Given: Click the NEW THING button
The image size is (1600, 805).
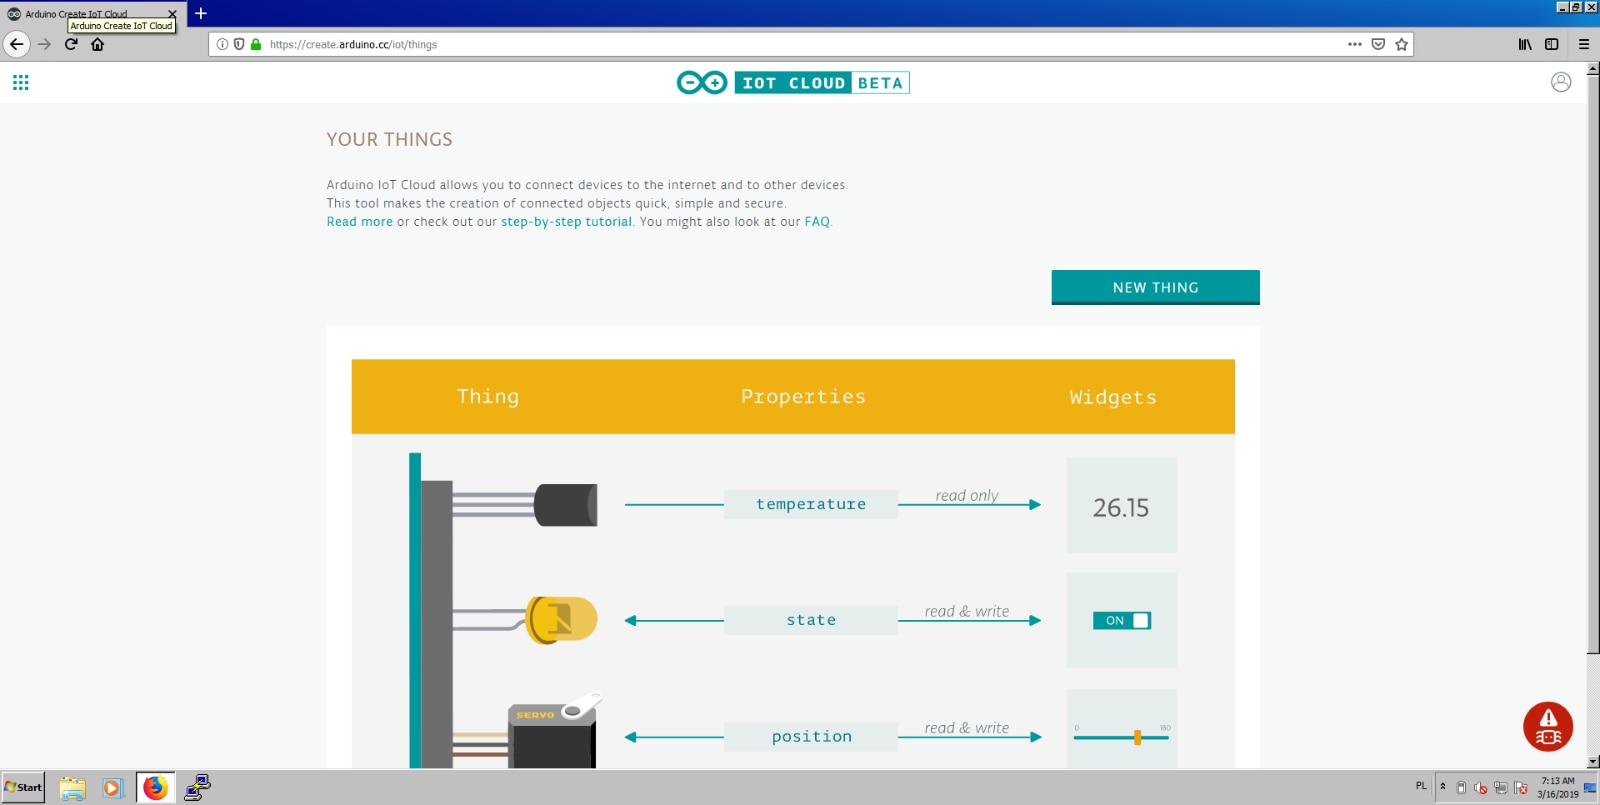Looking at the screenshot, I should coord(1155,287).
